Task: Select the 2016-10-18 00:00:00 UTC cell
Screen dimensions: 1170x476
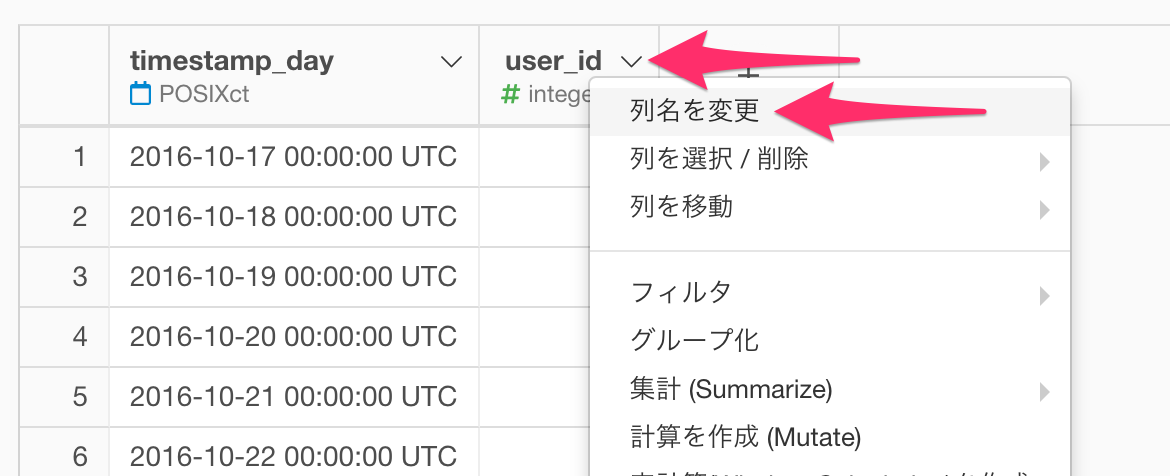Action: click(293, 217)
